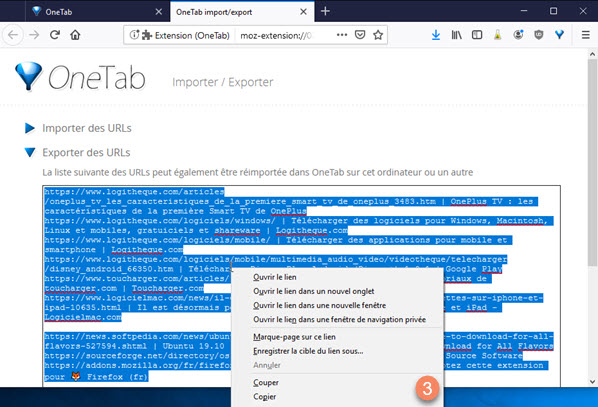This screenshot has height=407, width=598.
Task: Open the Library icon
Action: click(x=457, y=35)
